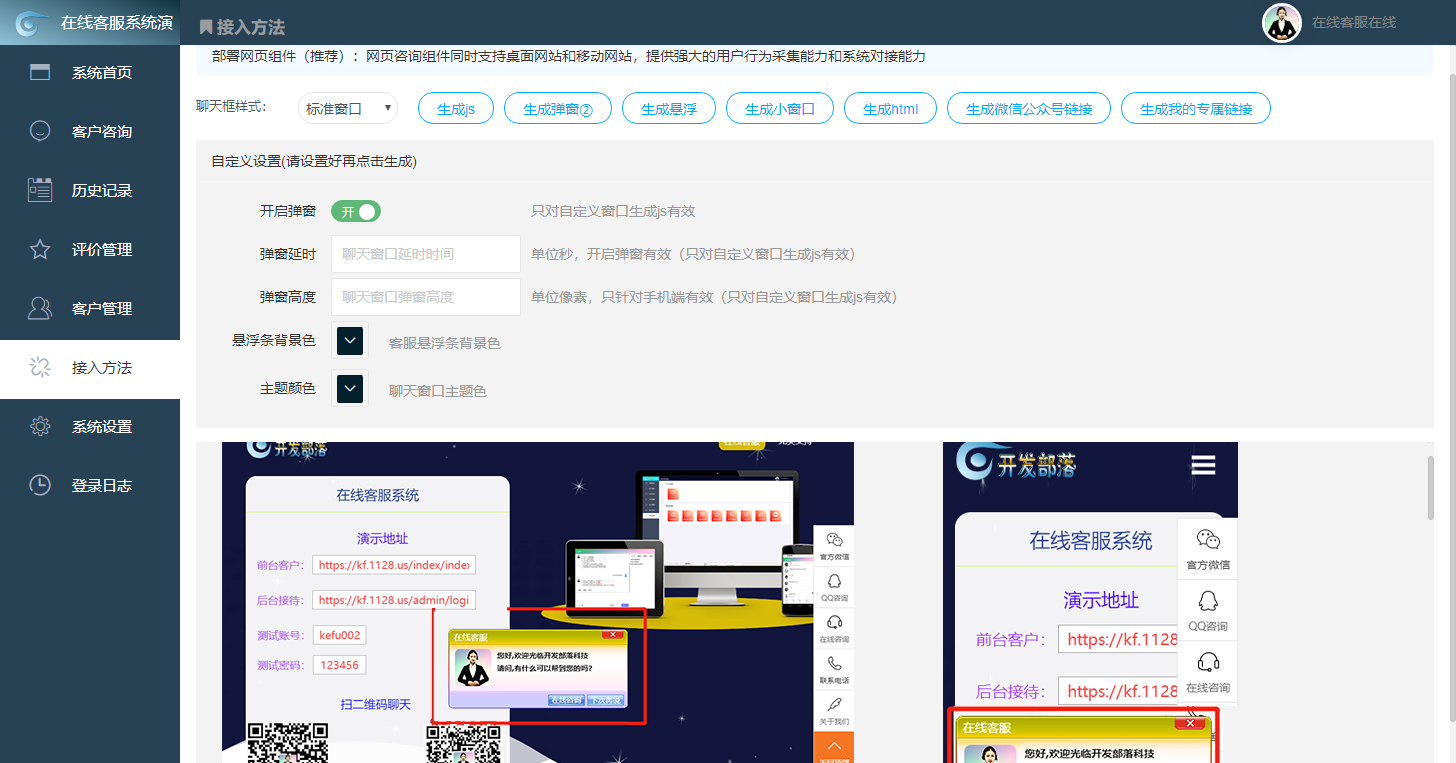Image resolution: width=1456 pixels, height=763 pixels.
Task: Open the 悬浮条背景色 color picker dropdown
Action: coord(350,341)
